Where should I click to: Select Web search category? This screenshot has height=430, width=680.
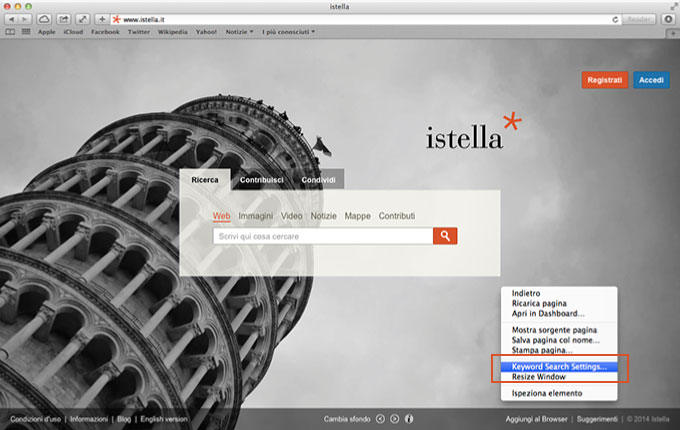click(x=221, y=216)
